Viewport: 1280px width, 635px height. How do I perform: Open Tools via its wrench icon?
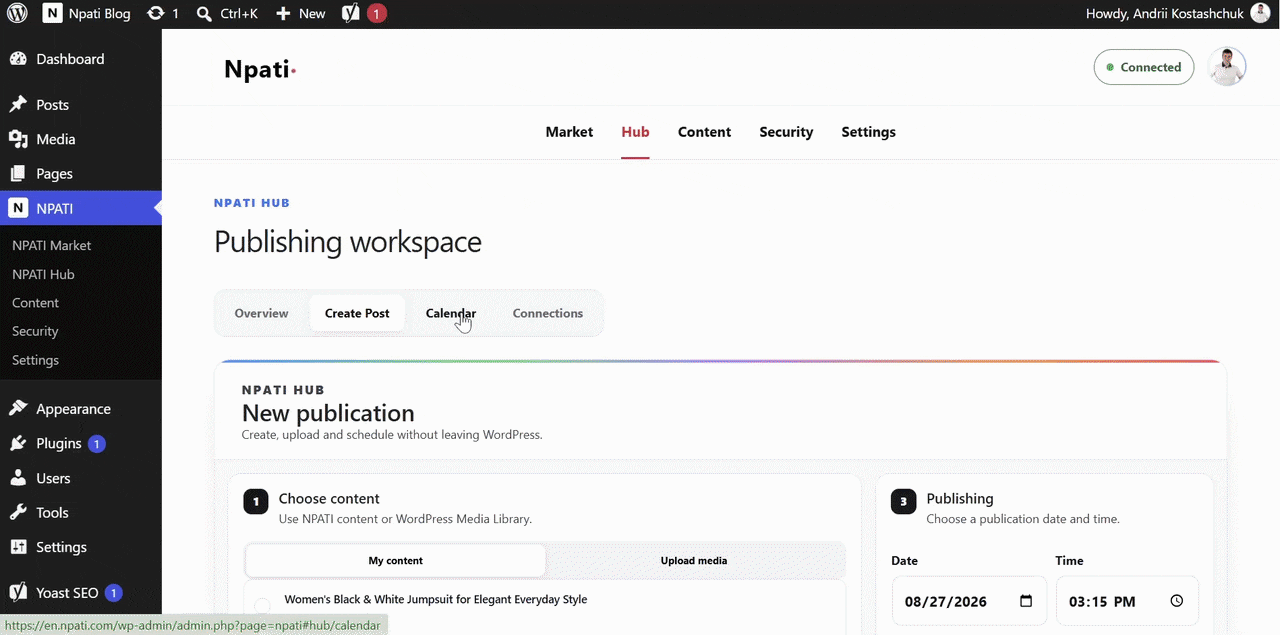pyautogui.click(x=18, y=513)
